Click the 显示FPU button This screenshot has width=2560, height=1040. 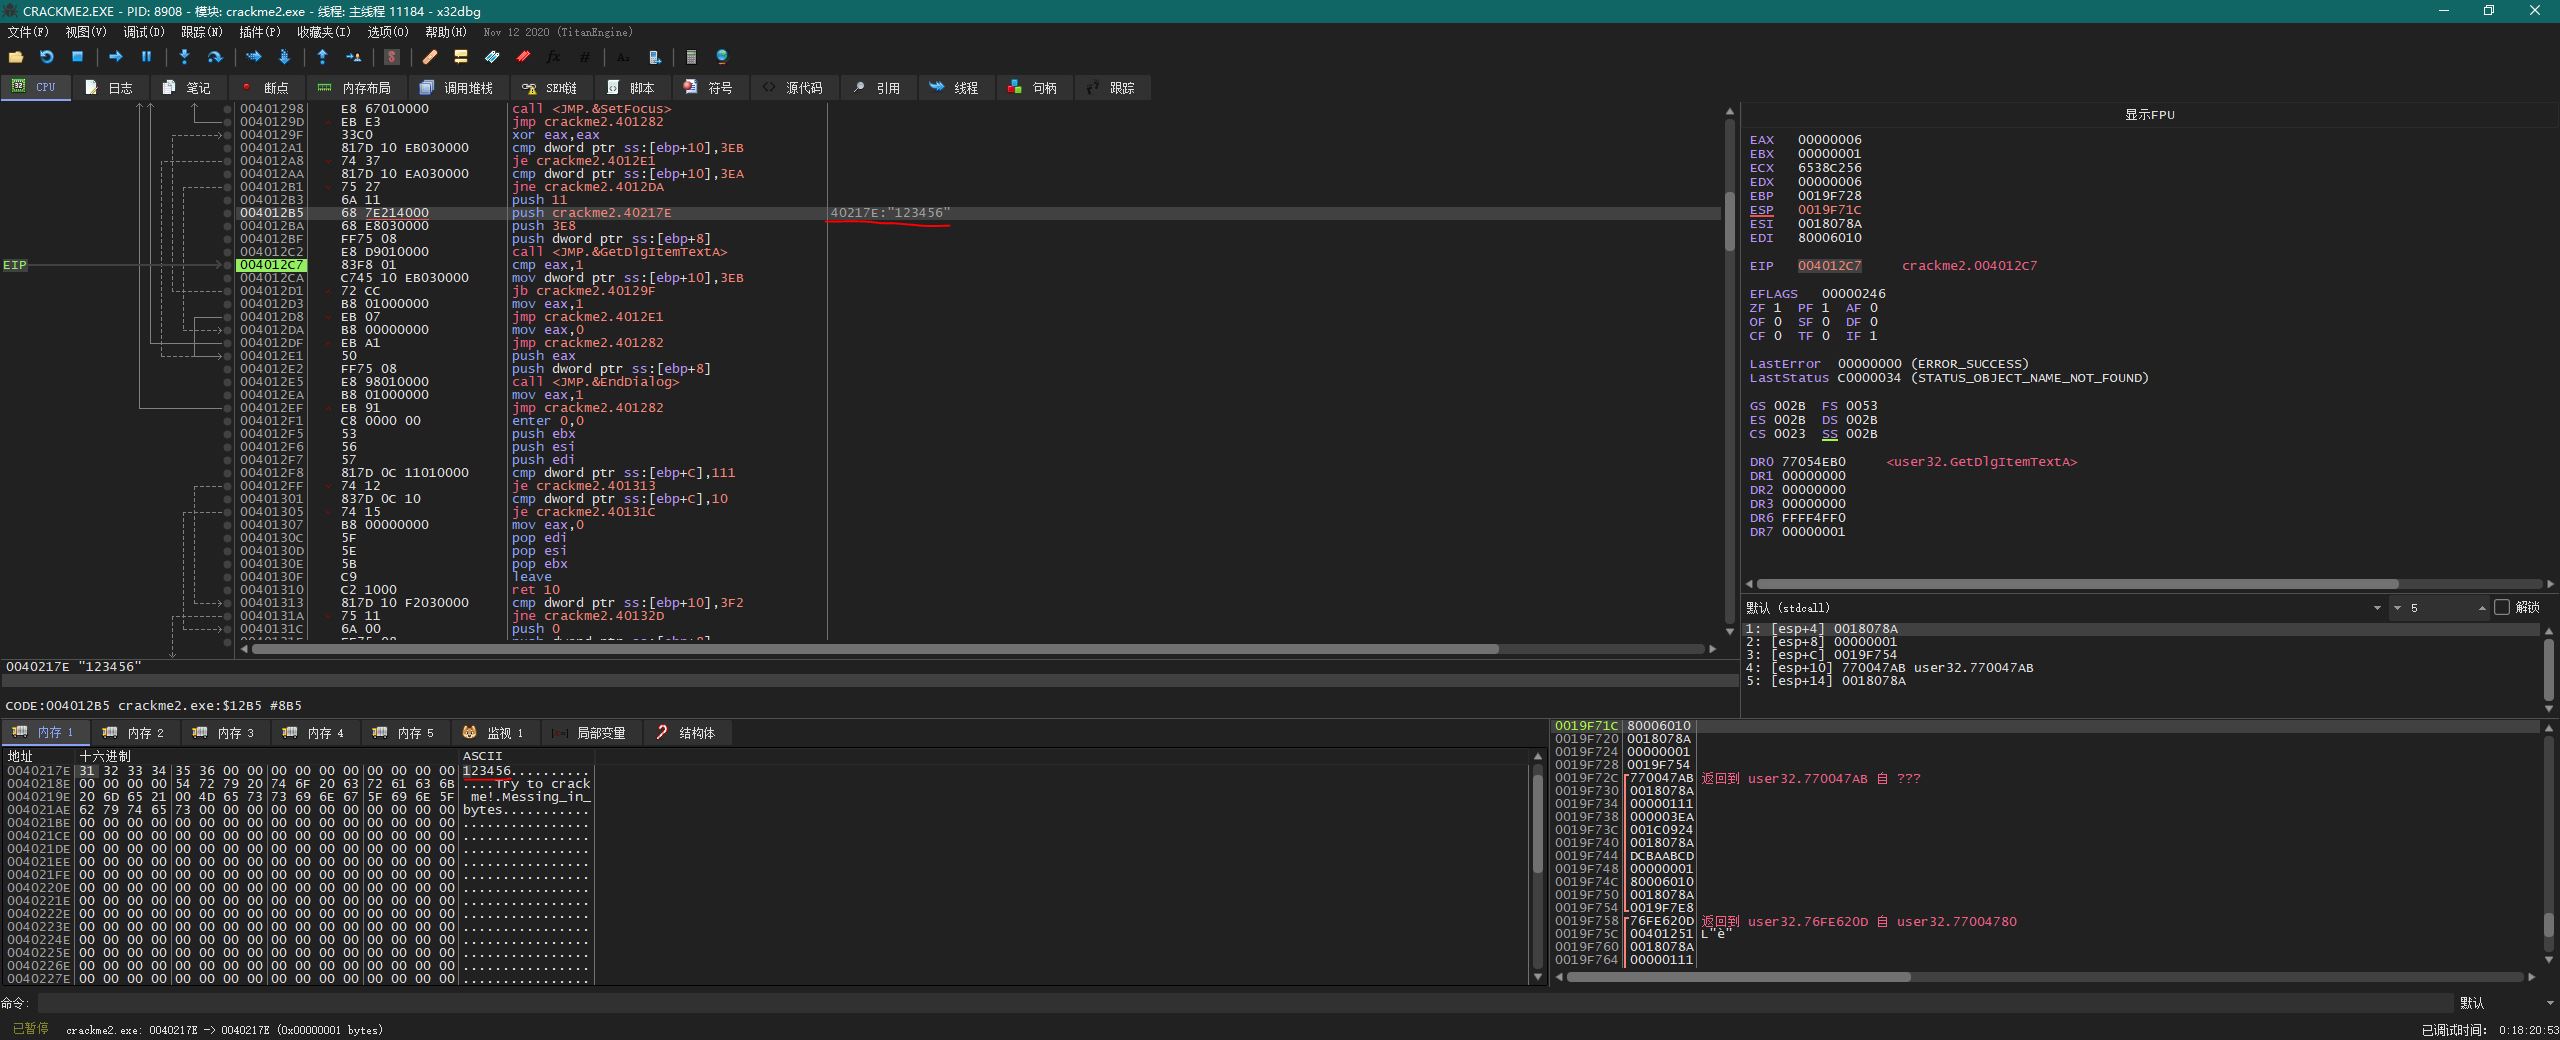[2149, 115]
